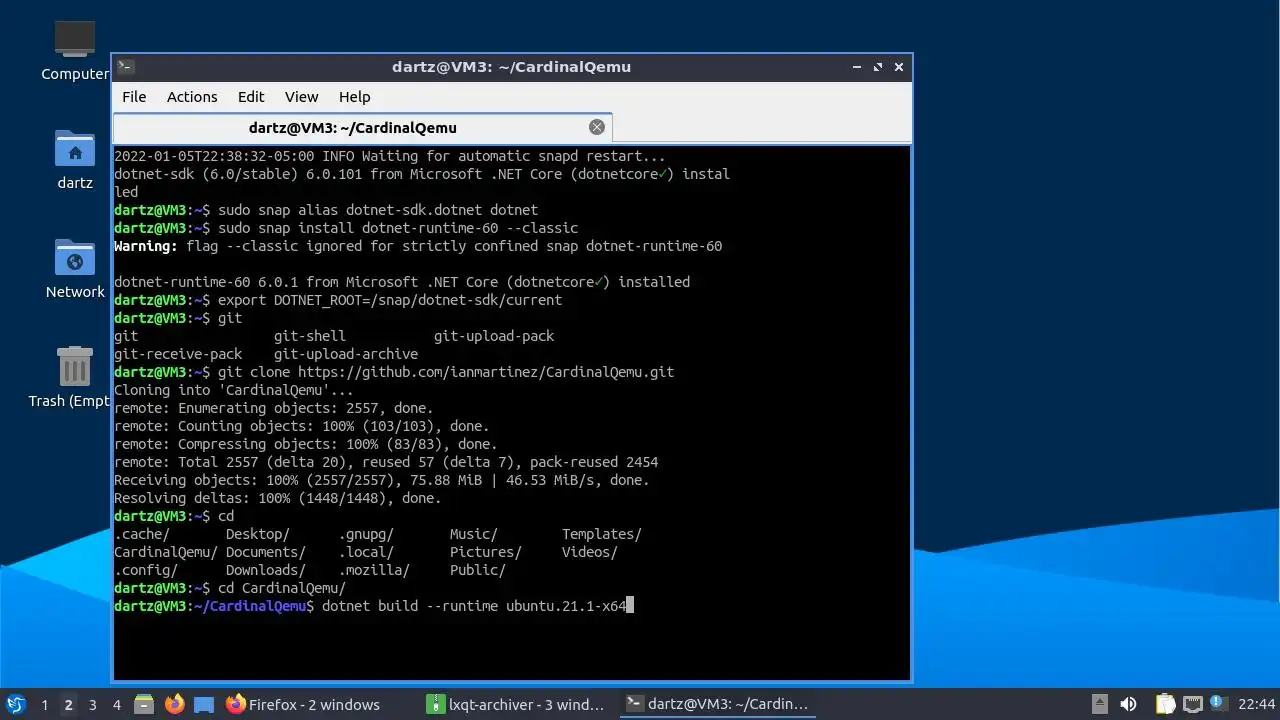Select the dartz@VM3 terminal taskbar entry
1280x720 pixels.
(x=716, y=704)
